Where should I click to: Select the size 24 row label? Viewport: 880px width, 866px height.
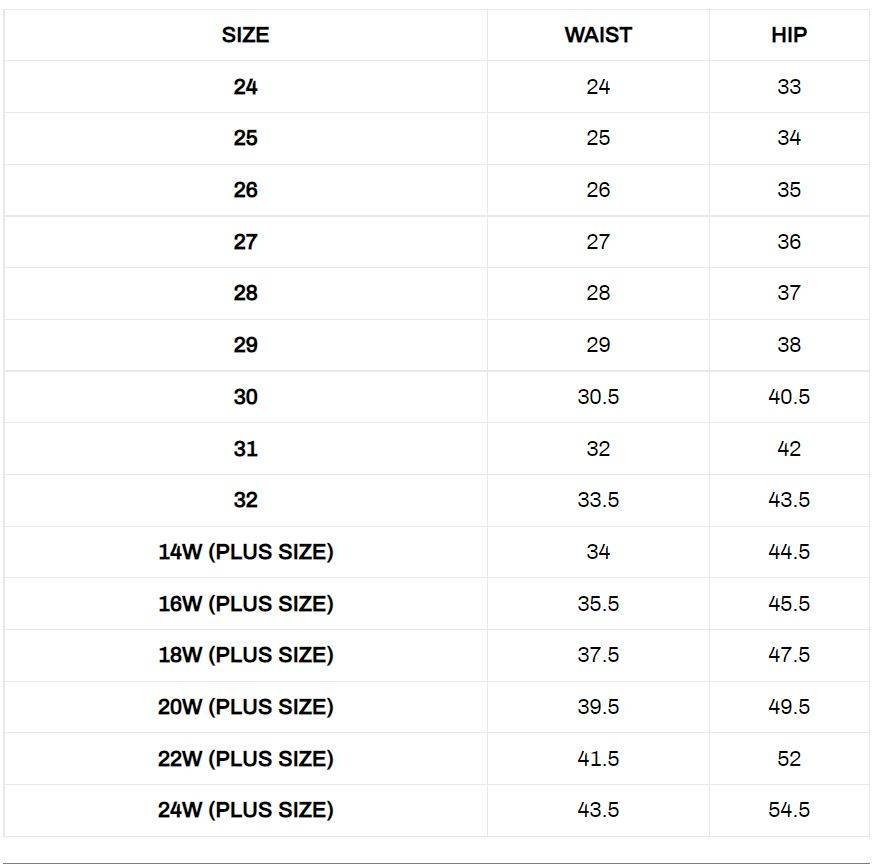click(245, 86)
